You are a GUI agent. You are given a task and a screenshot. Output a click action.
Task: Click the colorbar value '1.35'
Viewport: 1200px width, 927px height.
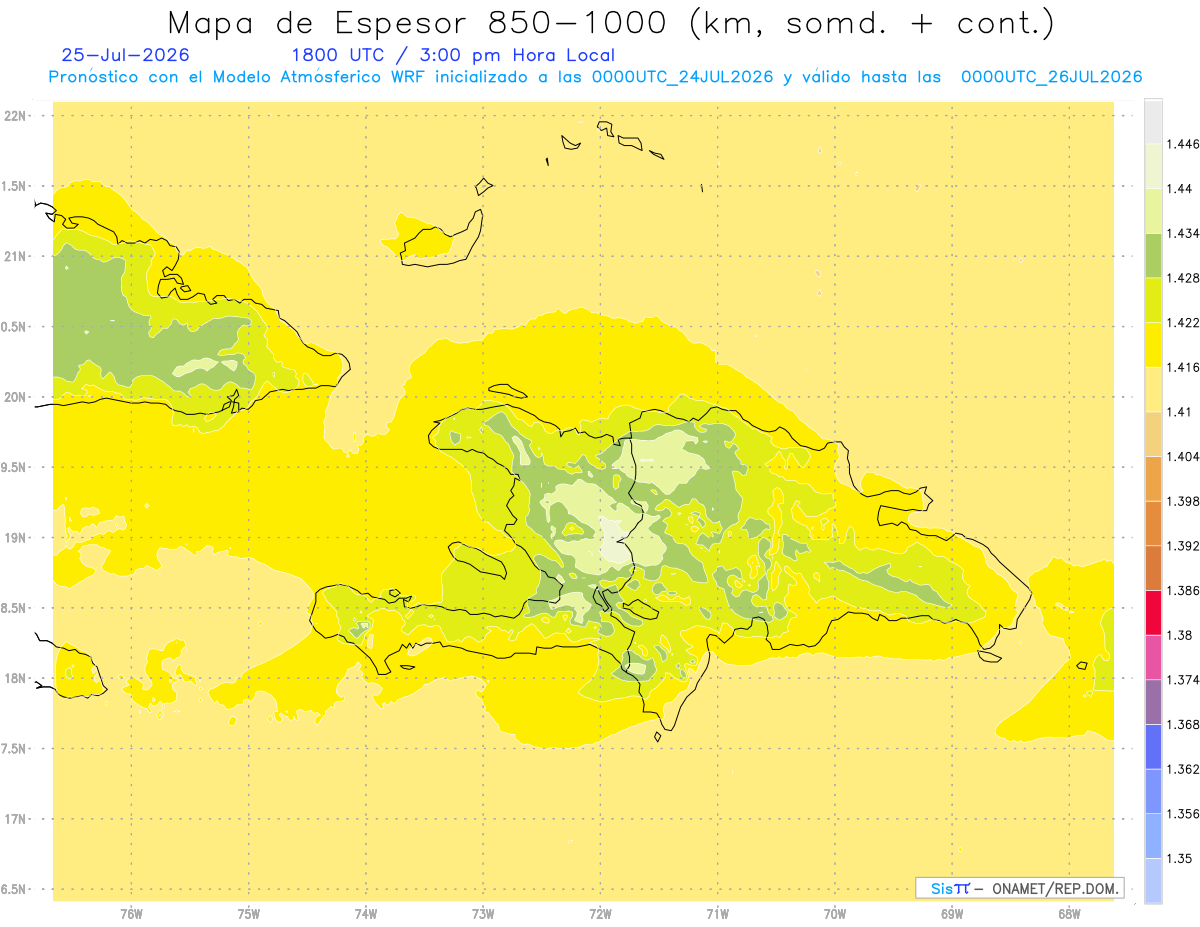[1180, 859]
